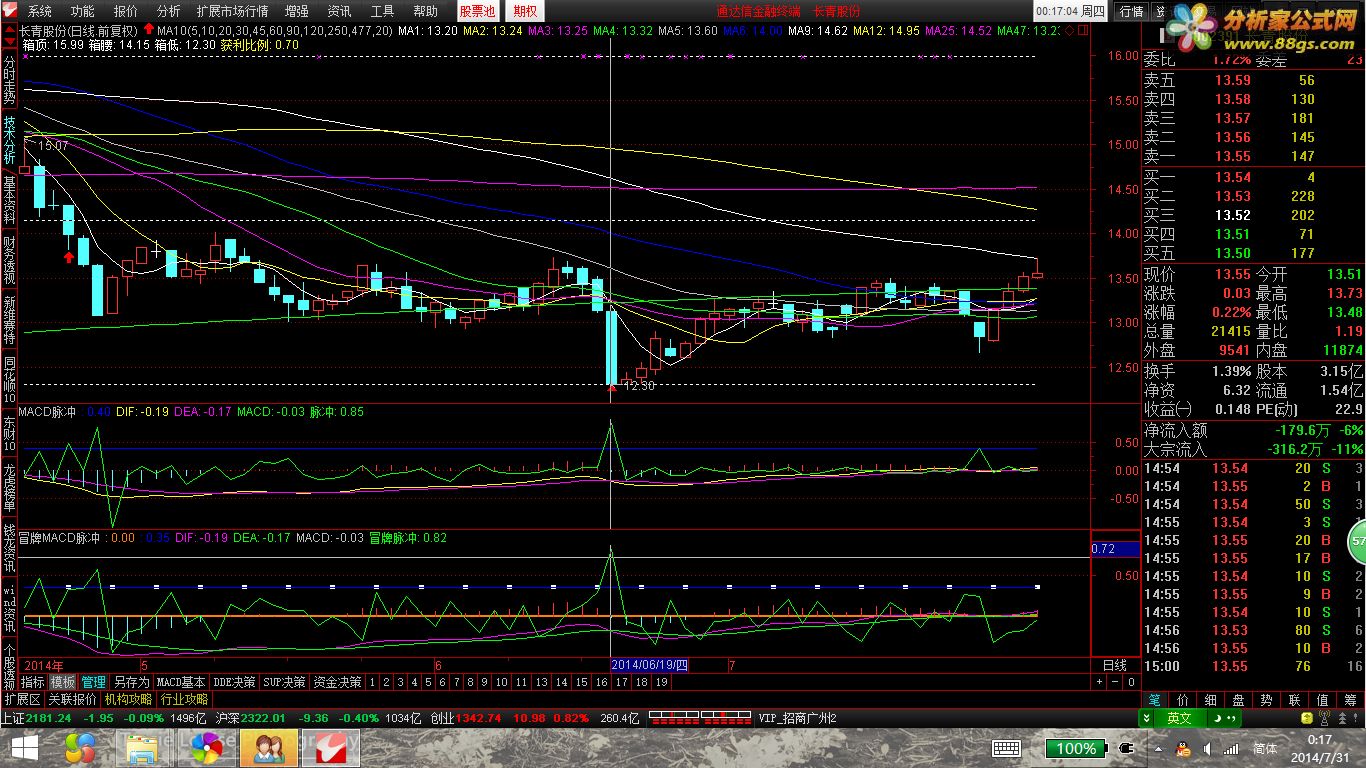Viewport: 1366px width, 768px height.
Task: Click the 管理 button below chart
Action: pos(93,682)
